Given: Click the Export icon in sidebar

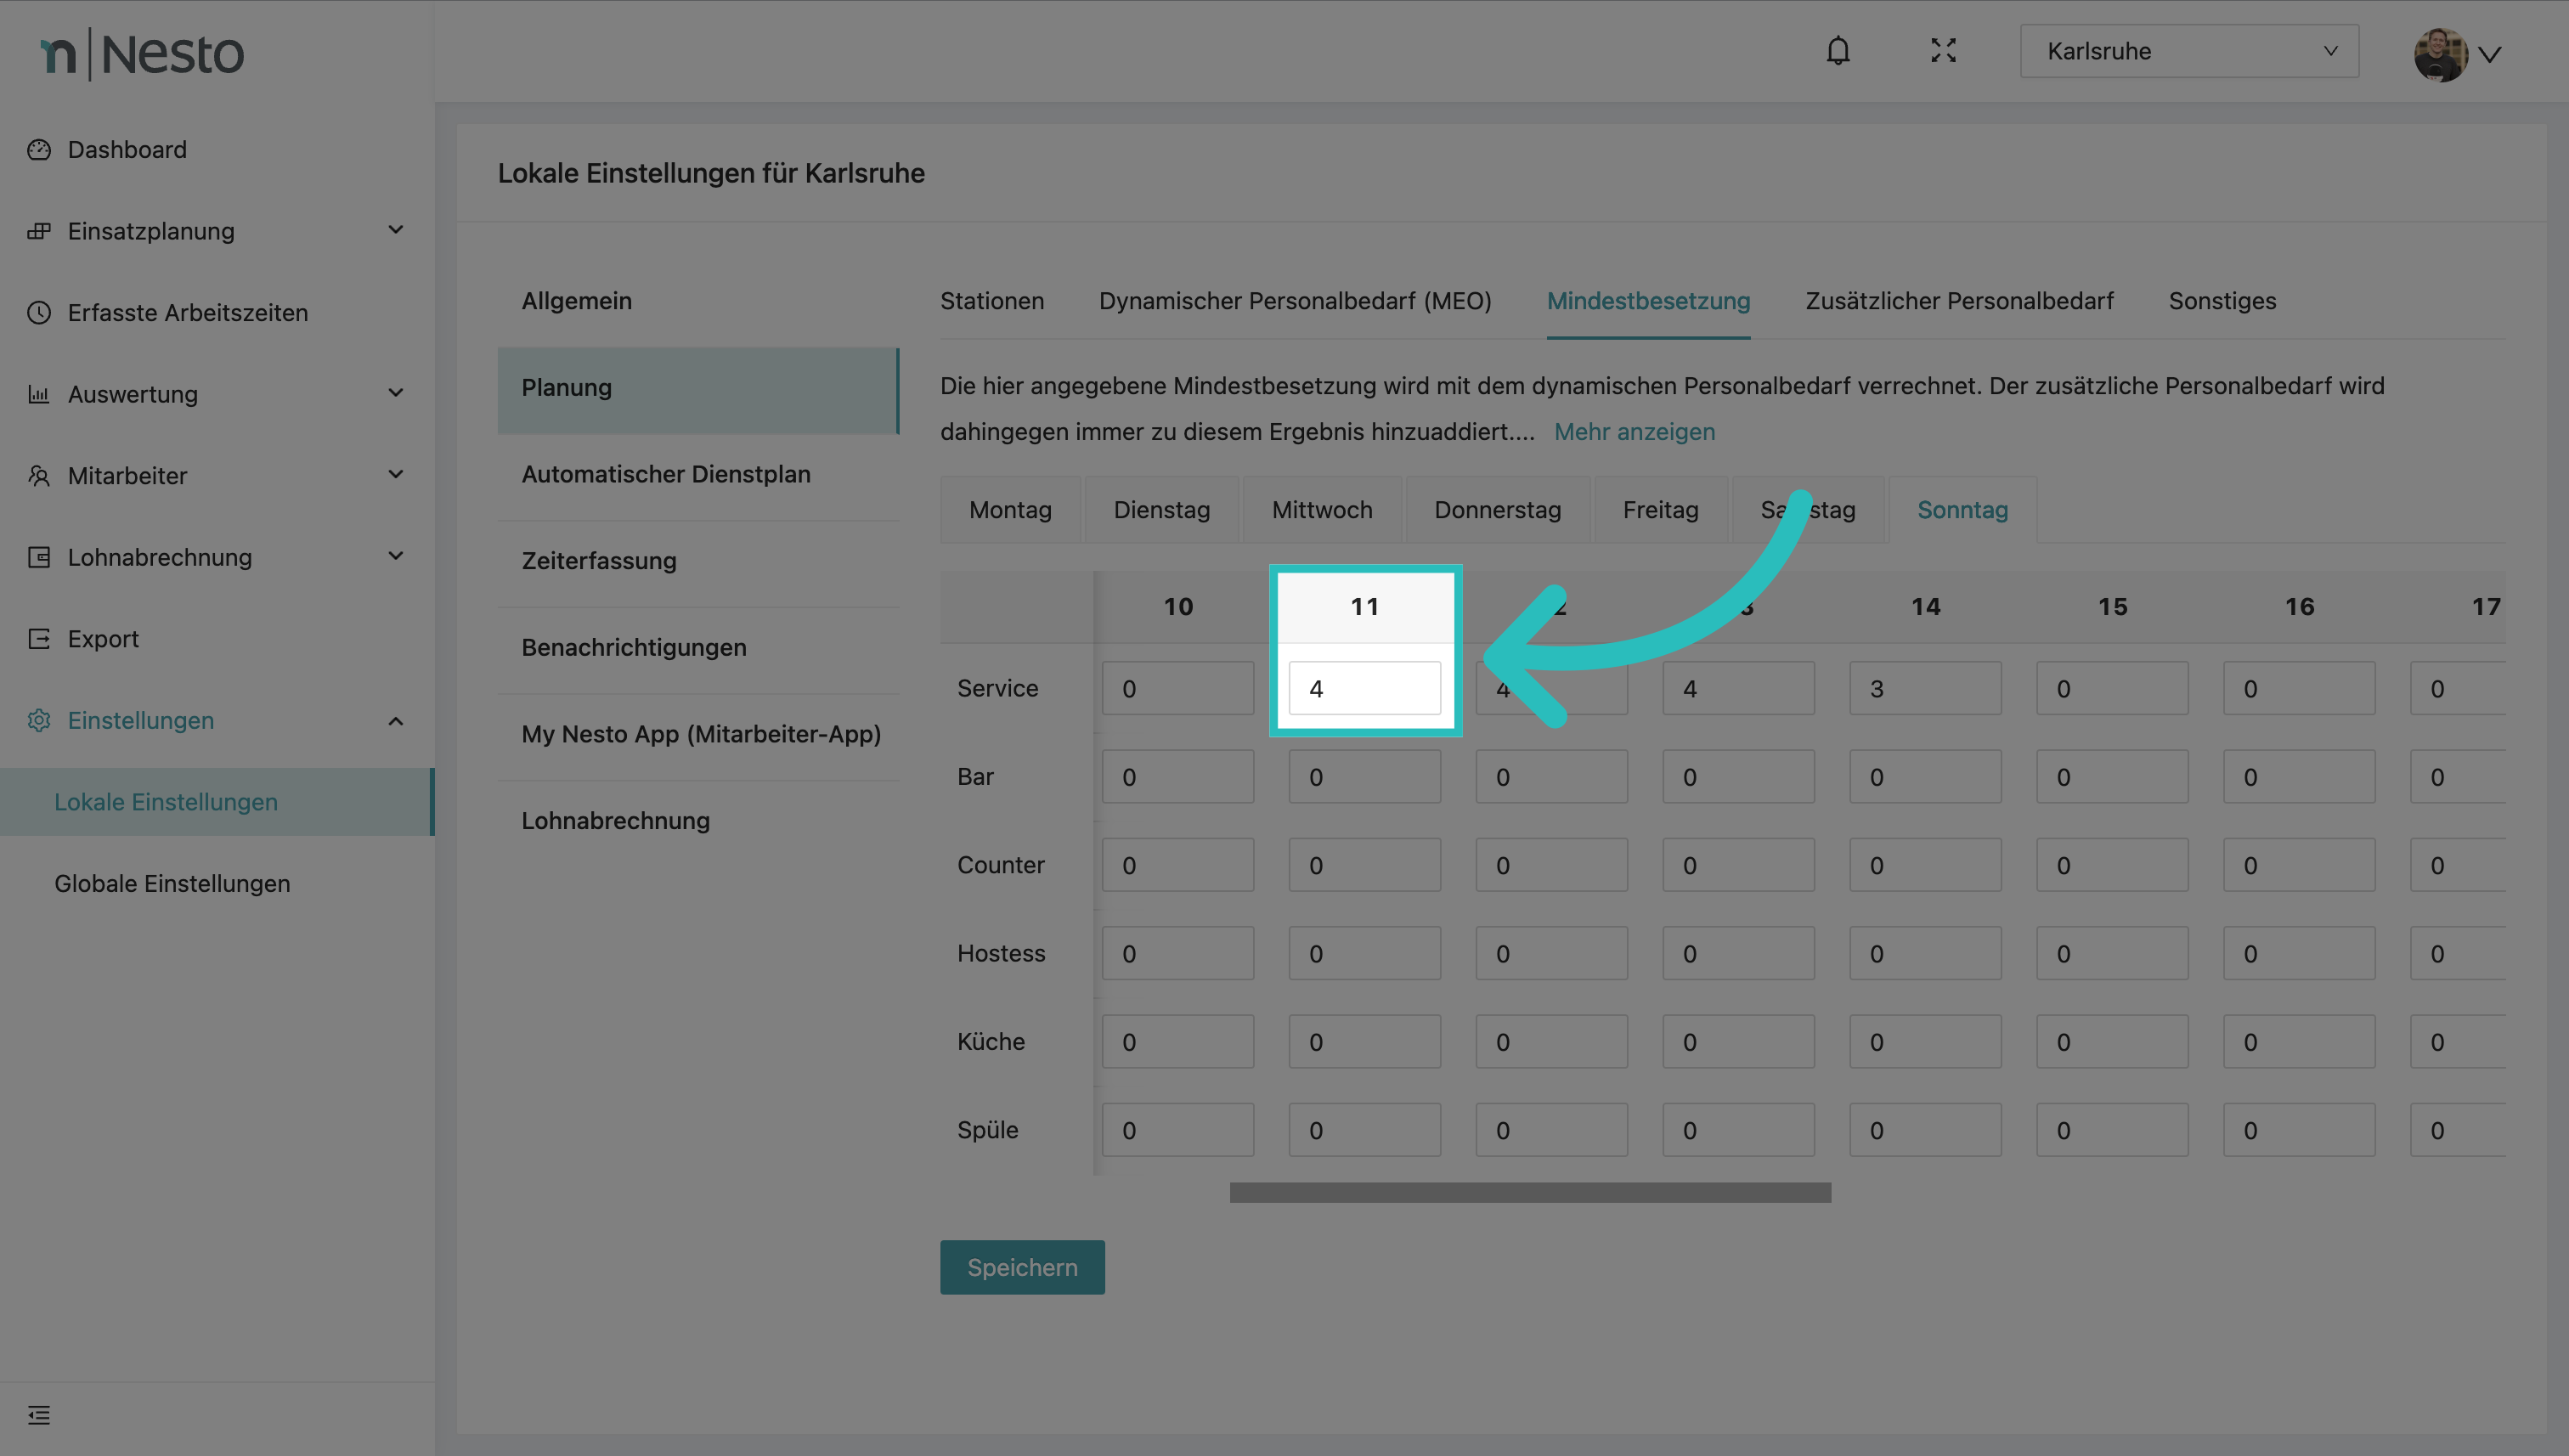Looking at the screenshot, I should tap(39, 639).
